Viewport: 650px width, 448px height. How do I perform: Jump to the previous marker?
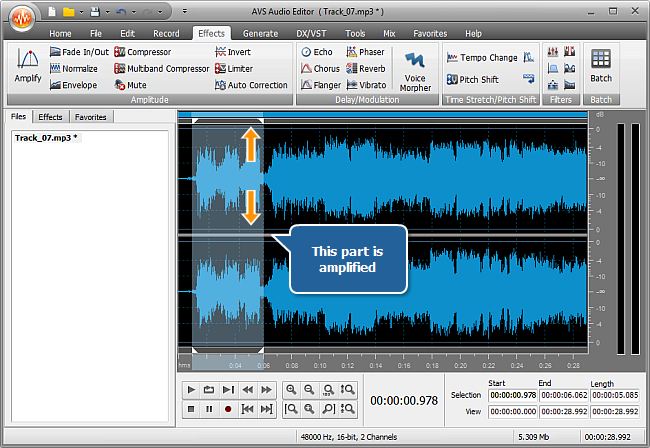pyautogui.click(x=247, y=409)
